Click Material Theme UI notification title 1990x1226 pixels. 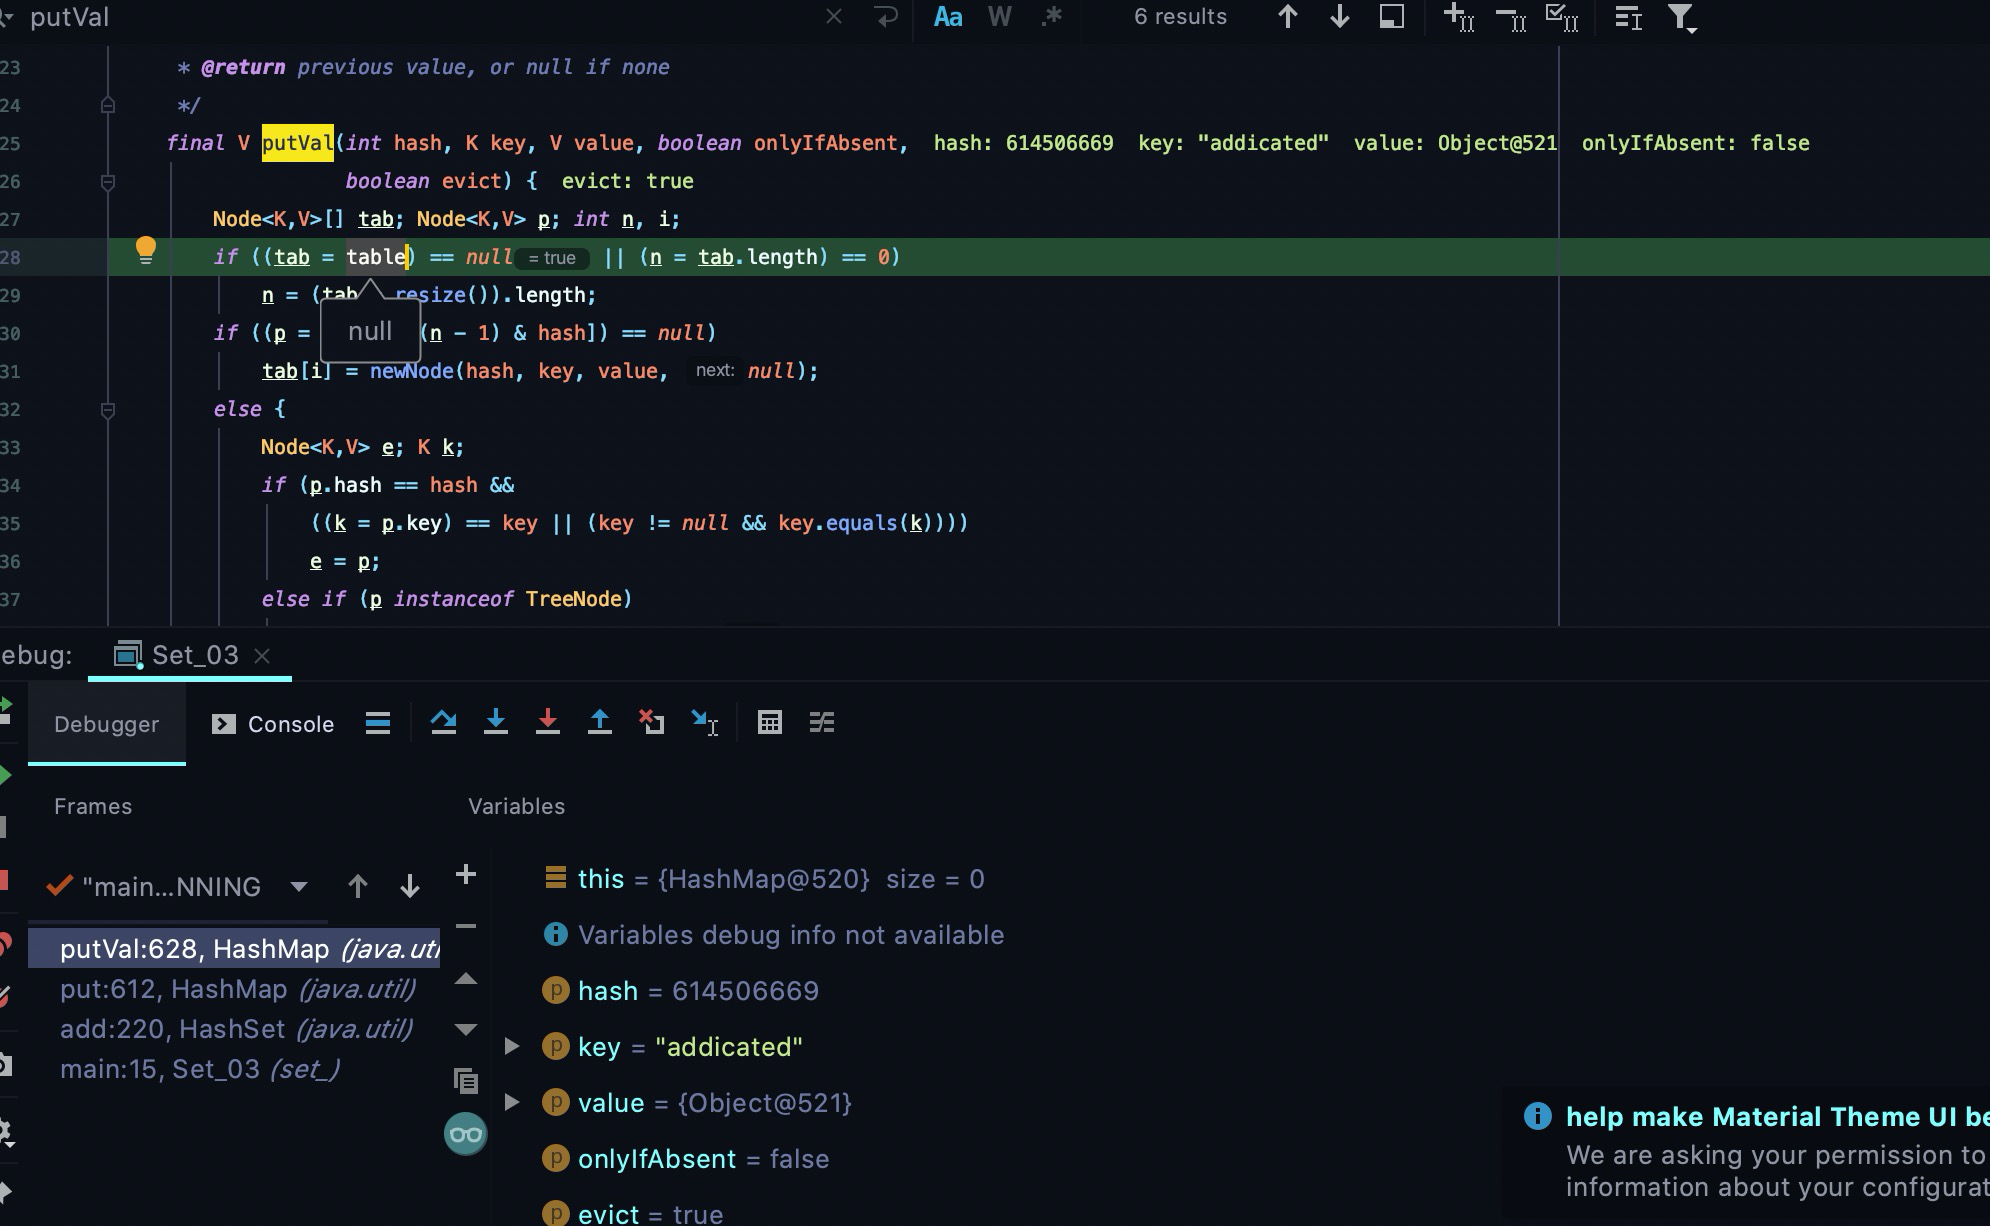(x=1777, y=1117)
